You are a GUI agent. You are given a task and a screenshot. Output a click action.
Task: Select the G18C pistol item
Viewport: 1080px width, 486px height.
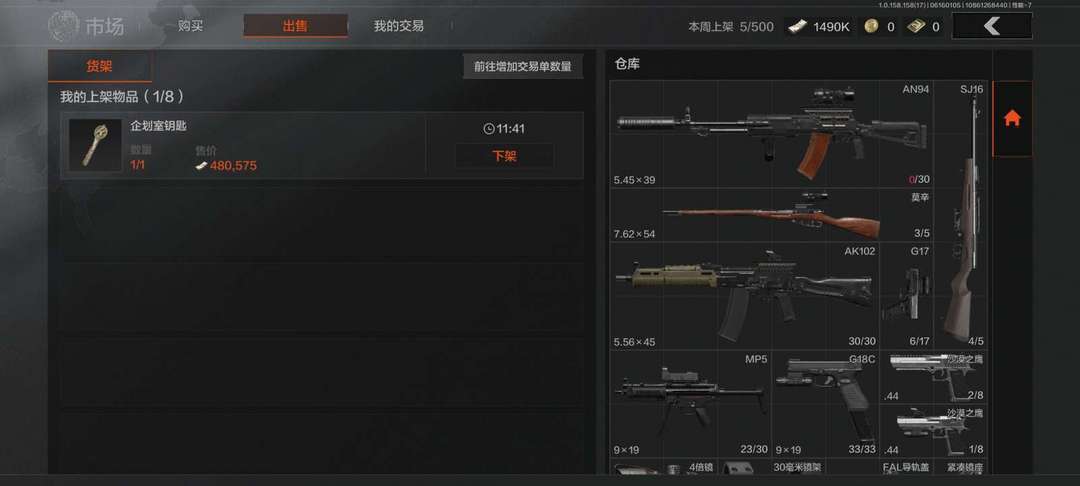[826, 404]
